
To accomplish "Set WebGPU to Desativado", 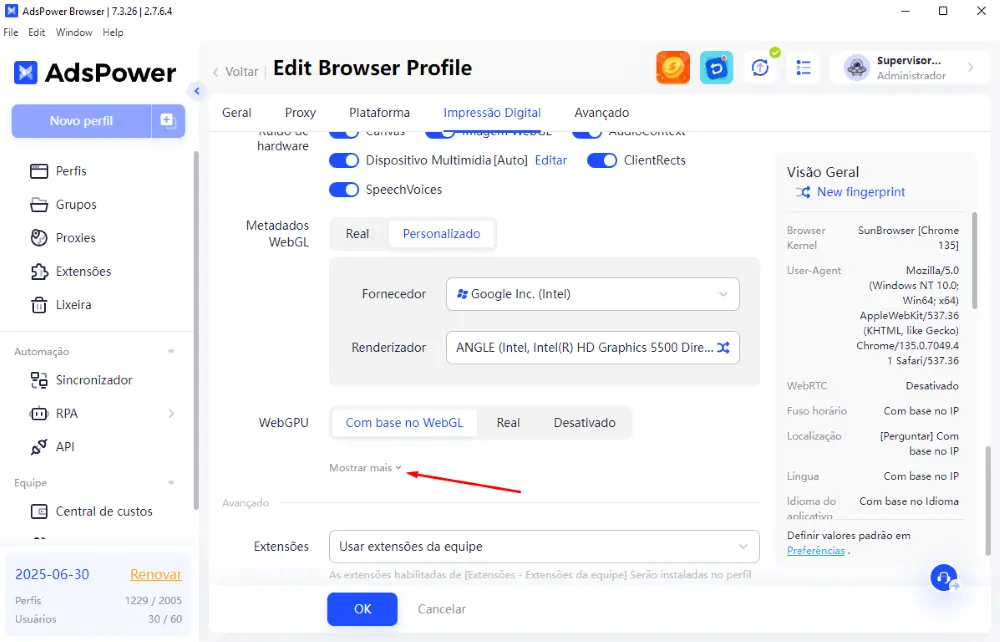I will [585, 423].
